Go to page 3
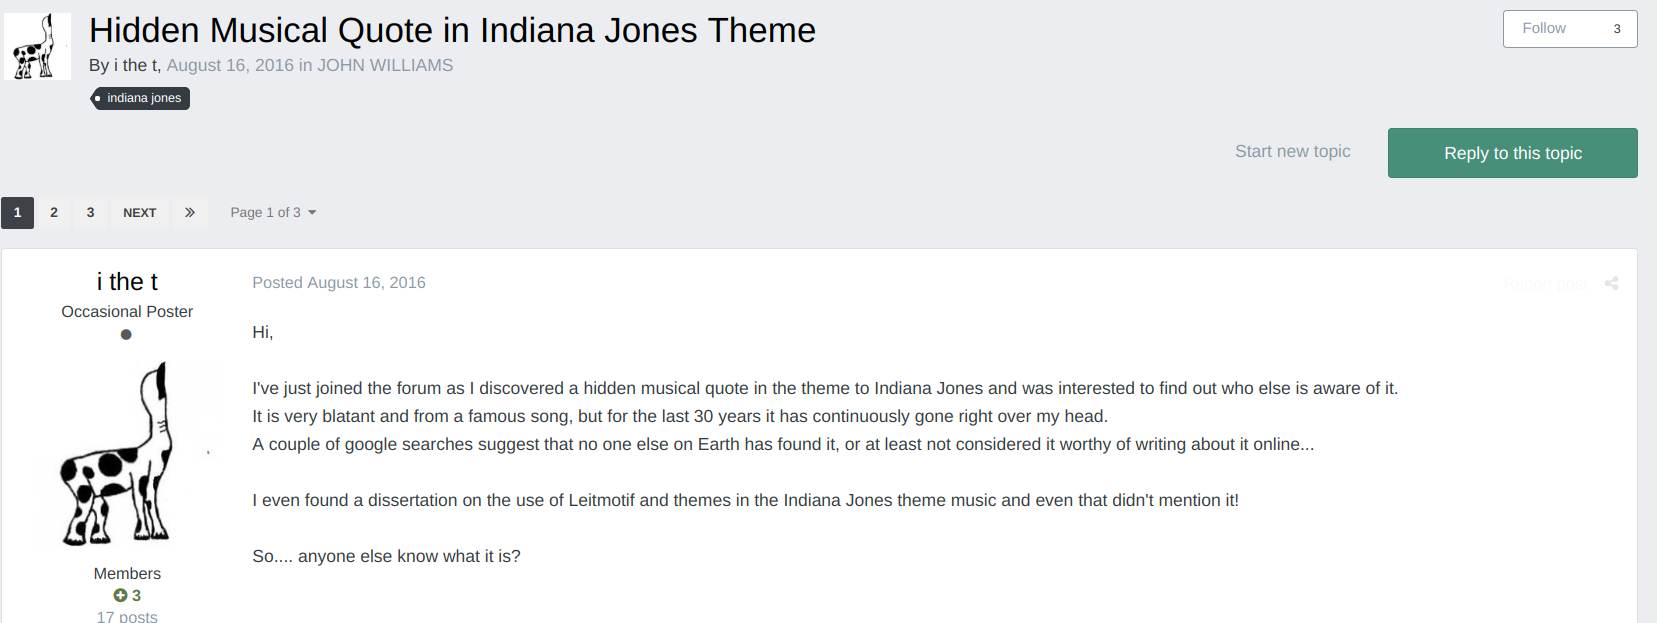Viewport: 1657px width, 623px height. [90, 212]
